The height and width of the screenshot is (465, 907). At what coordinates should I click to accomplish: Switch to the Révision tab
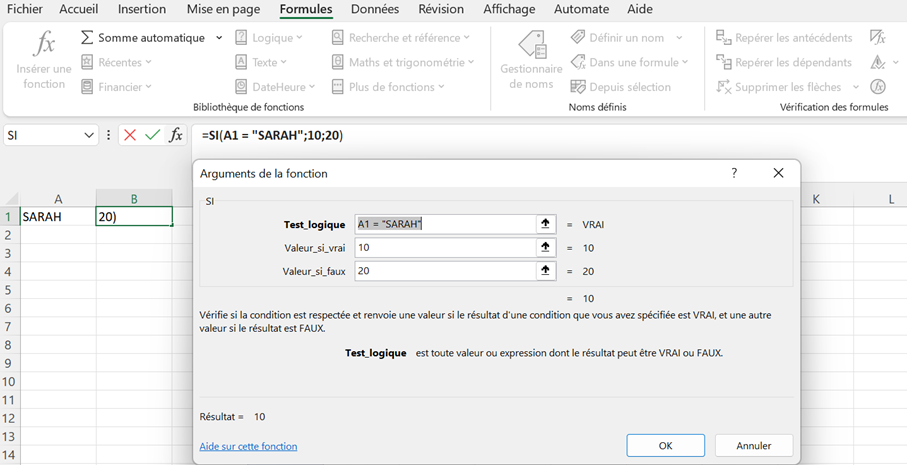click(x=441, y=9)
